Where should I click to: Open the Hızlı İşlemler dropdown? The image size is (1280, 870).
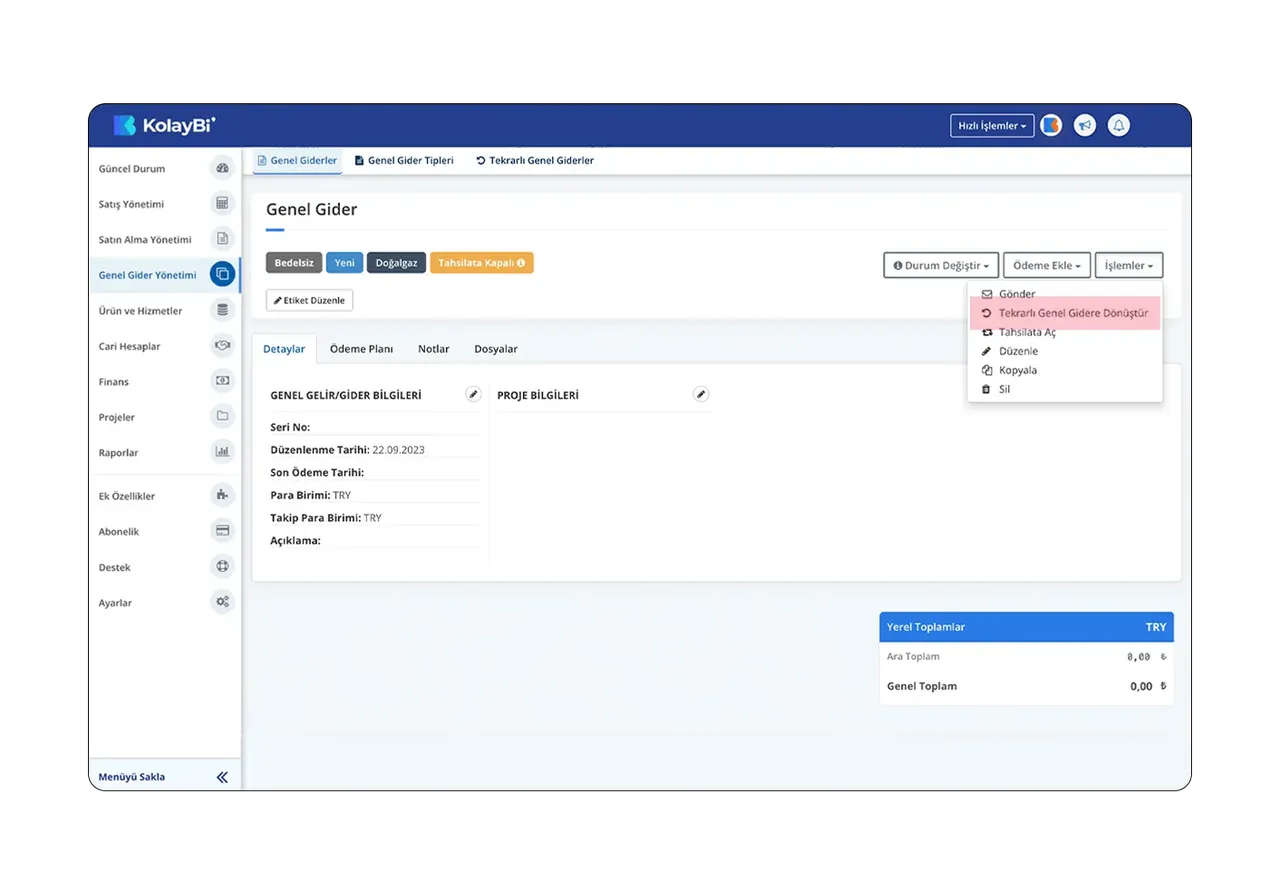point(992,126)
